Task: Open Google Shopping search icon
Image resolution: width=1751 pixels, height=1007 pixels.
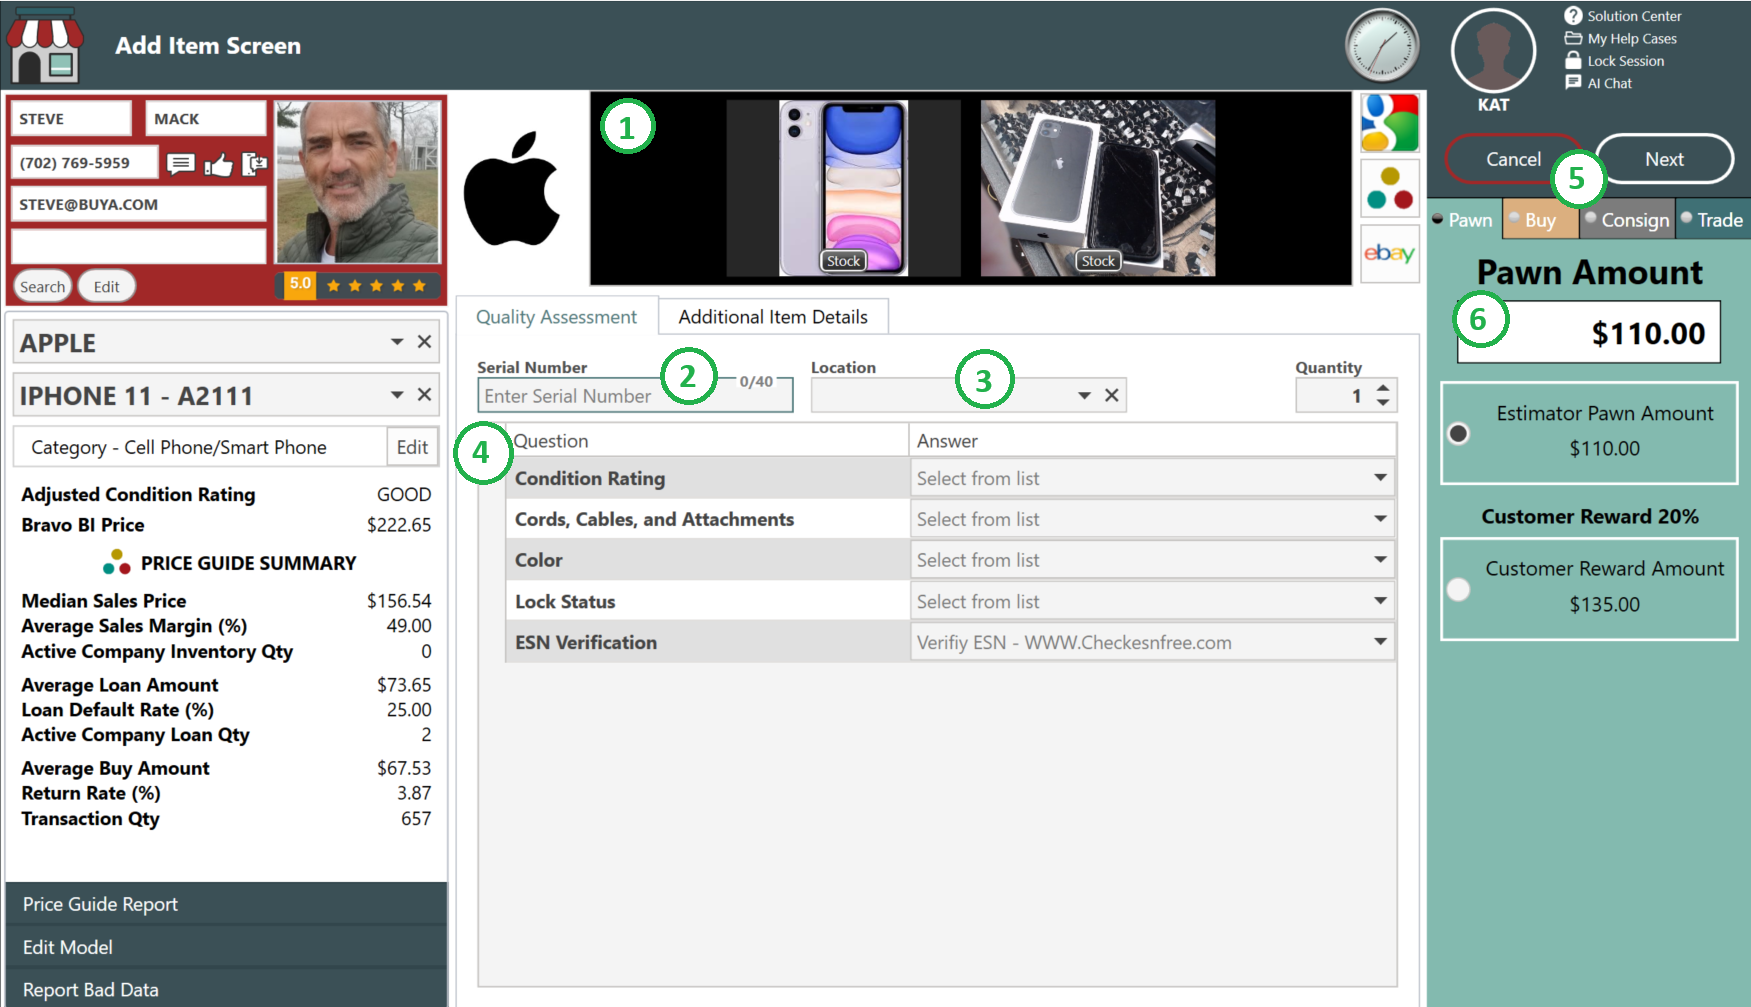Action: pyautogui.click(x=1390, y=123)
